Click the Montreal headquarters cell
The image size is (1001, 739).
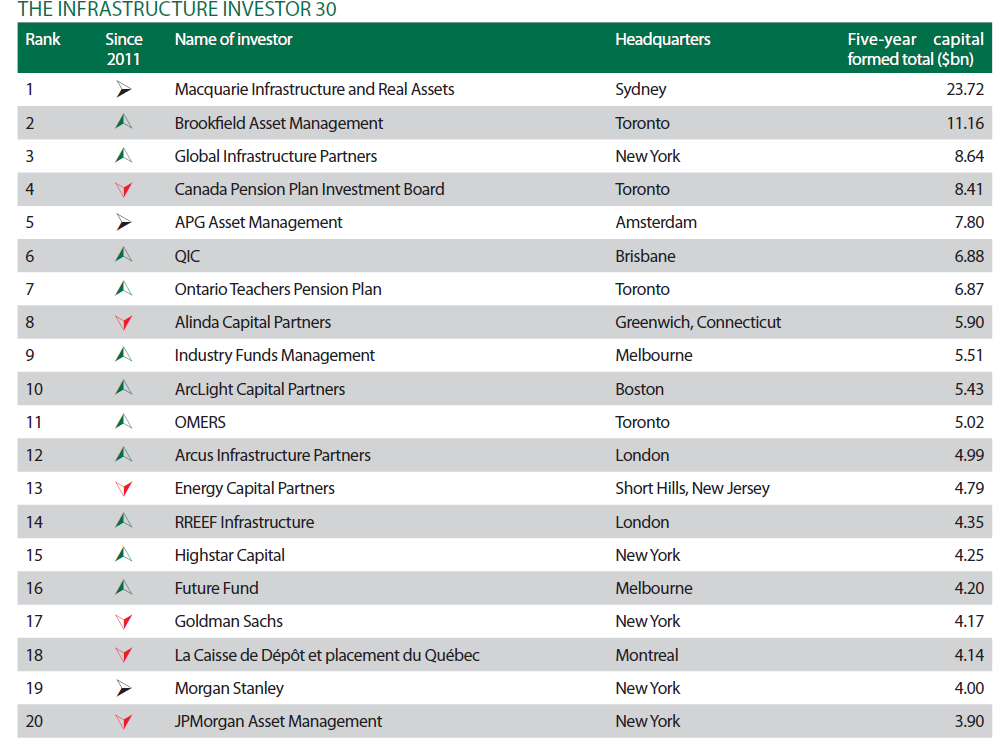coord(647,655)
